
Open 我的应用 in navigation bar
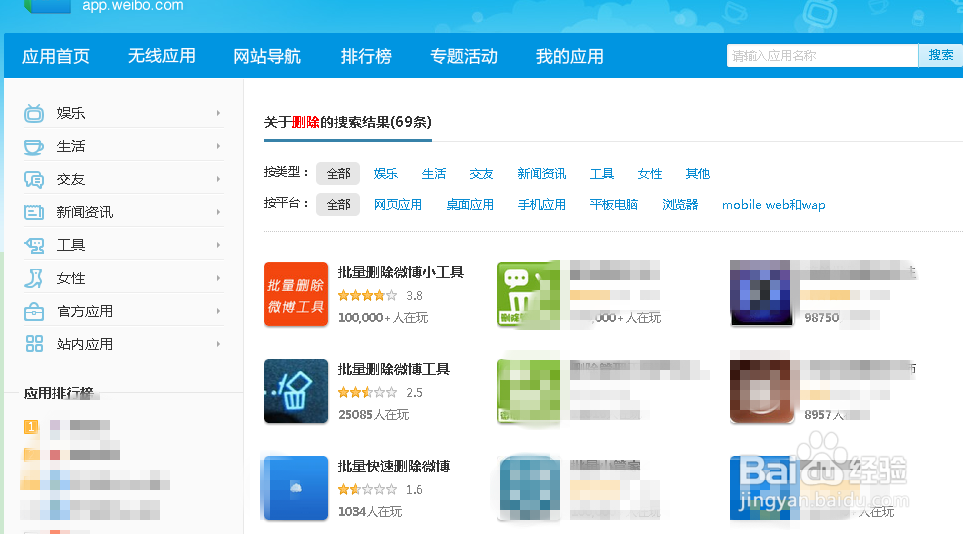click(x=569, y=57)
